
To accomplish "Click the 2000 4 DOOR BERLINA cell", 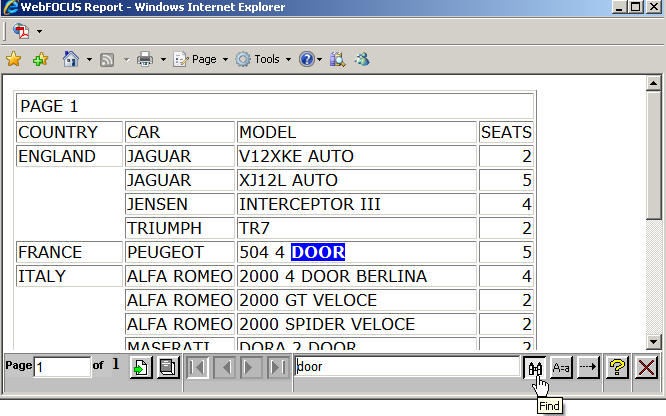I will [x=357, y=276].
